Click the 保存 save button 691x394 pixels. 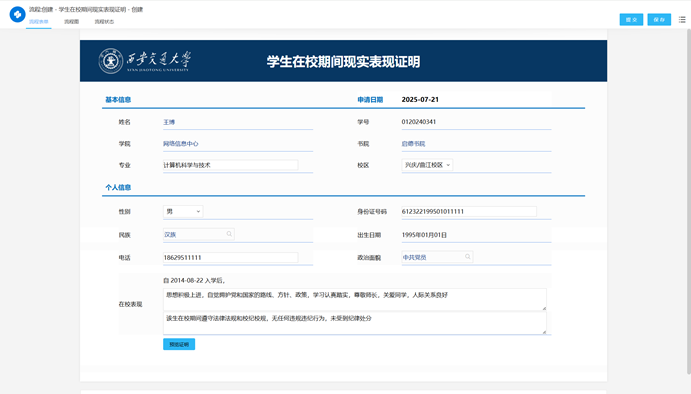(659, 19)
